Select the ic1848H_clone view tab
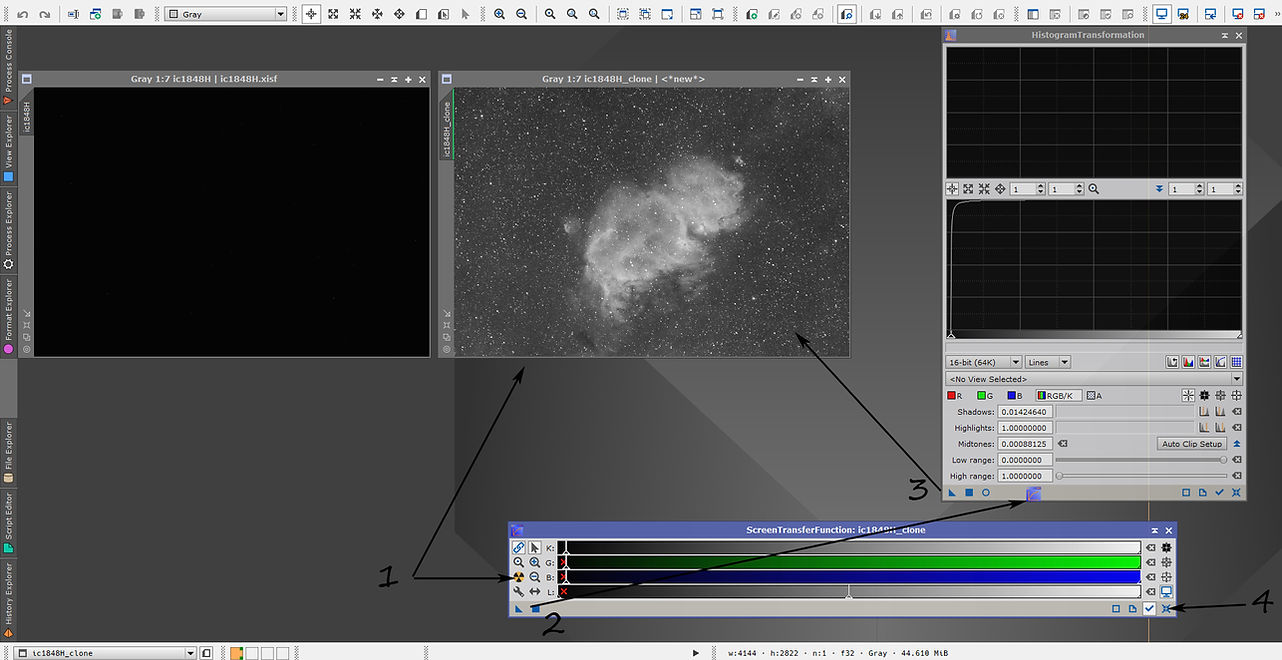 pos(446,128)
